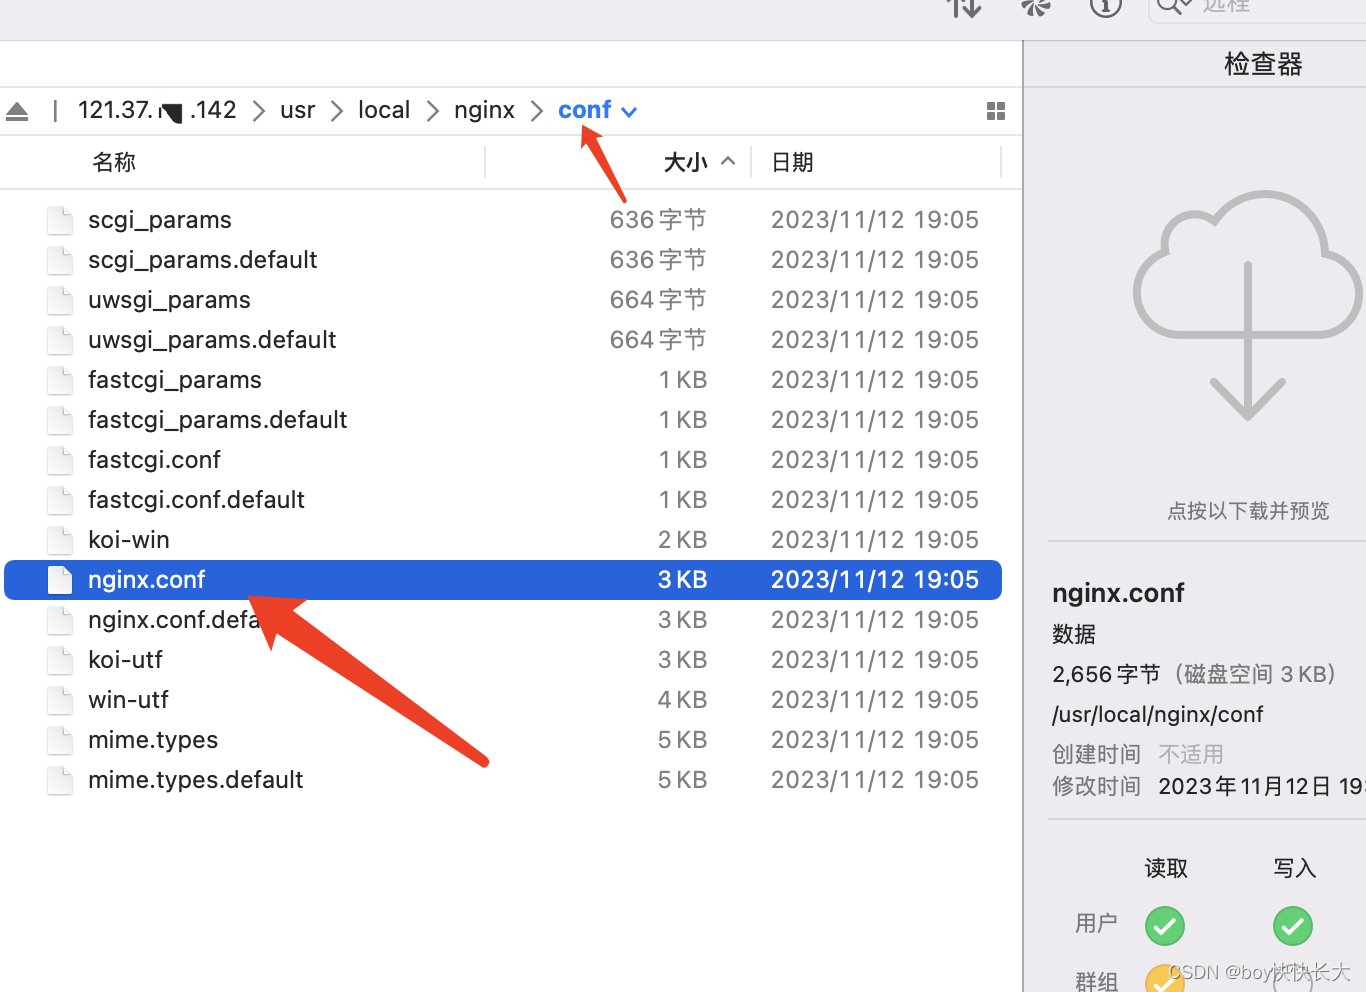Select the fastcgi_params.default file row
This screenshot has height=992, width=1366.
pos(503,420)
